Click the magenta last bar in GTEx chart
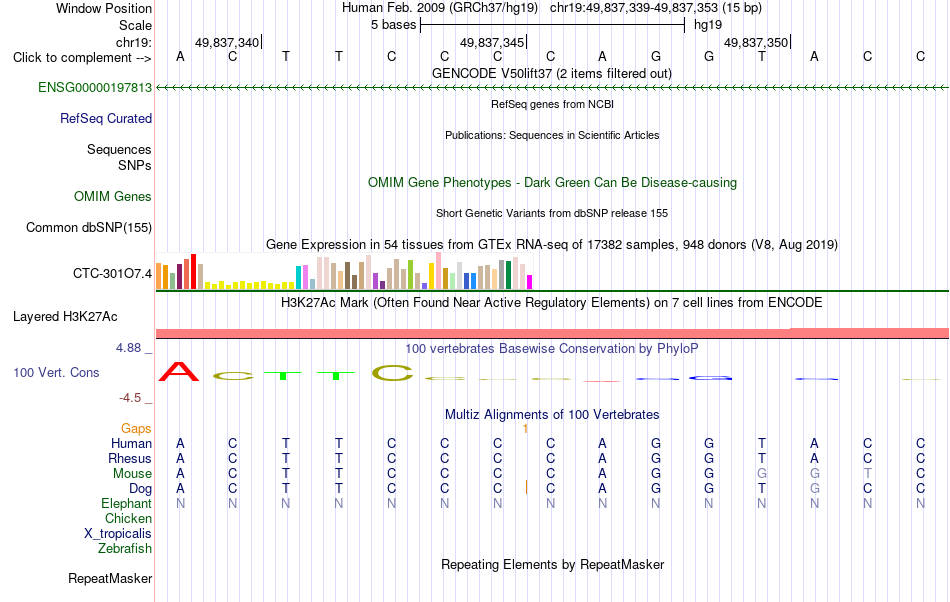 [x=530, y=282]
